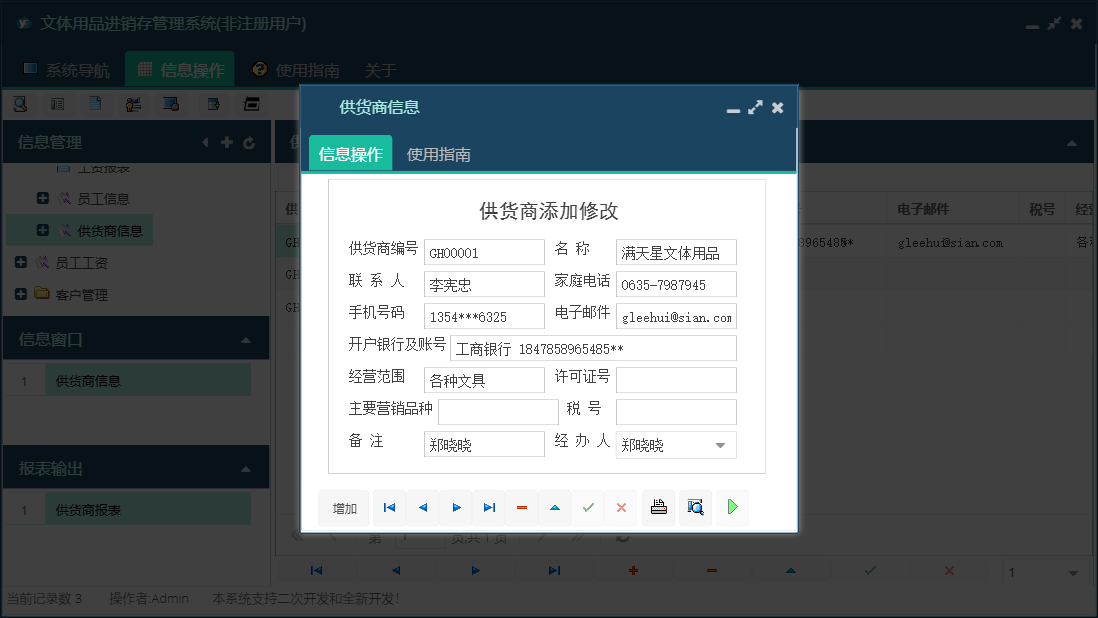Refresh the 信息管理 panel with the reload icon
The image size is (1098, 618).
point(249,142)
